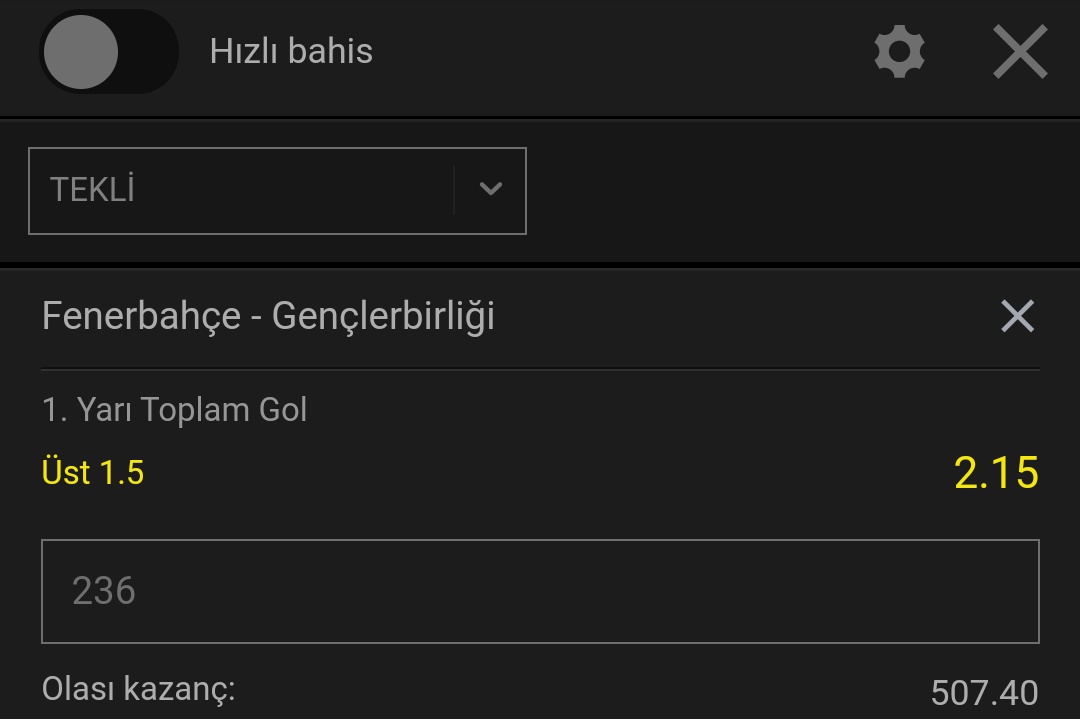Click the stake input showing 236
Viewport: 1080px width, 719px height.
[x=540, y=592]
